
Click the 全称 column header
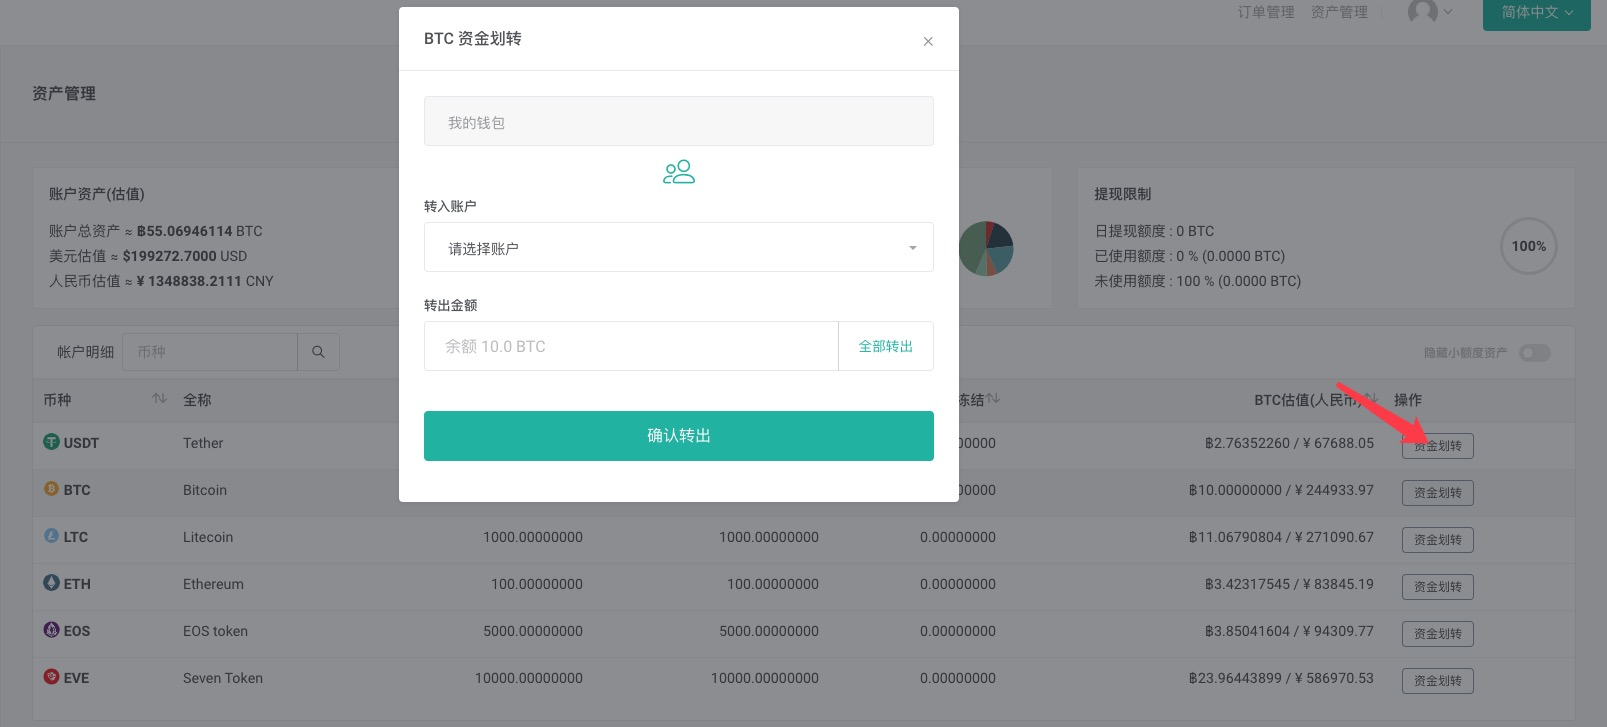pyautogui.click(x=197, y=400)
